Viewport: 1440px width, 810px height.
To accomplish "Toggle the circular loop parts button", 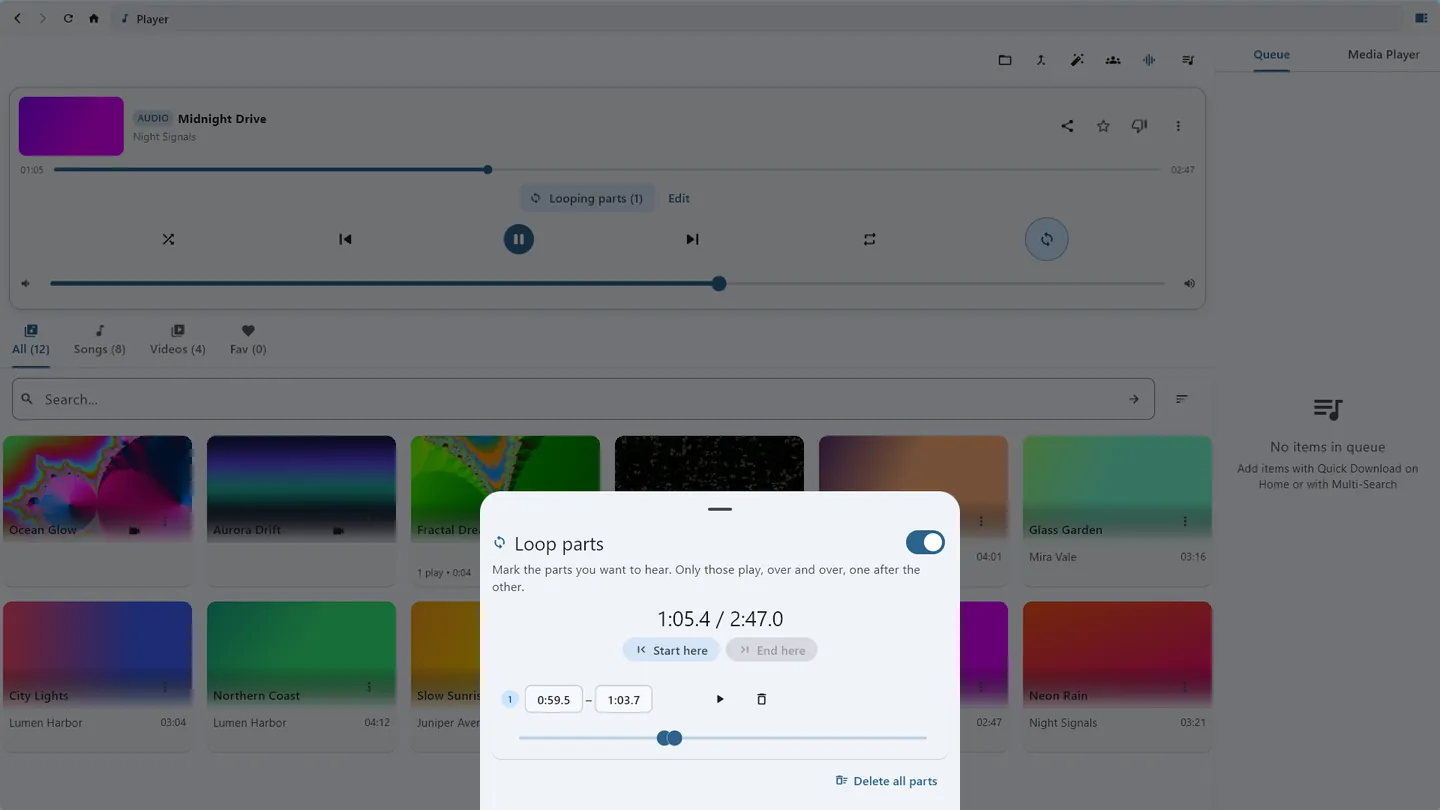I will click(x=1046, y=239).
